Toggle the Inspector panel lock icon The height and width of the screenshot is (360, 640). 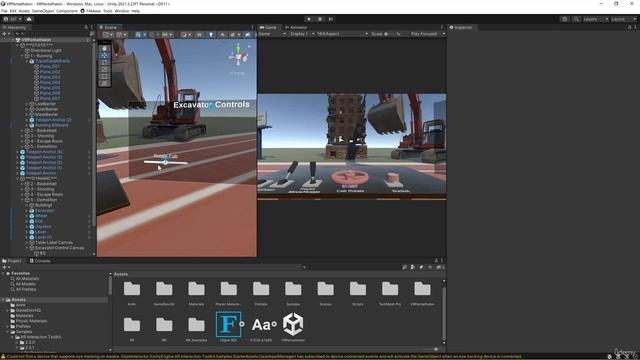click(x=629, y=27)
